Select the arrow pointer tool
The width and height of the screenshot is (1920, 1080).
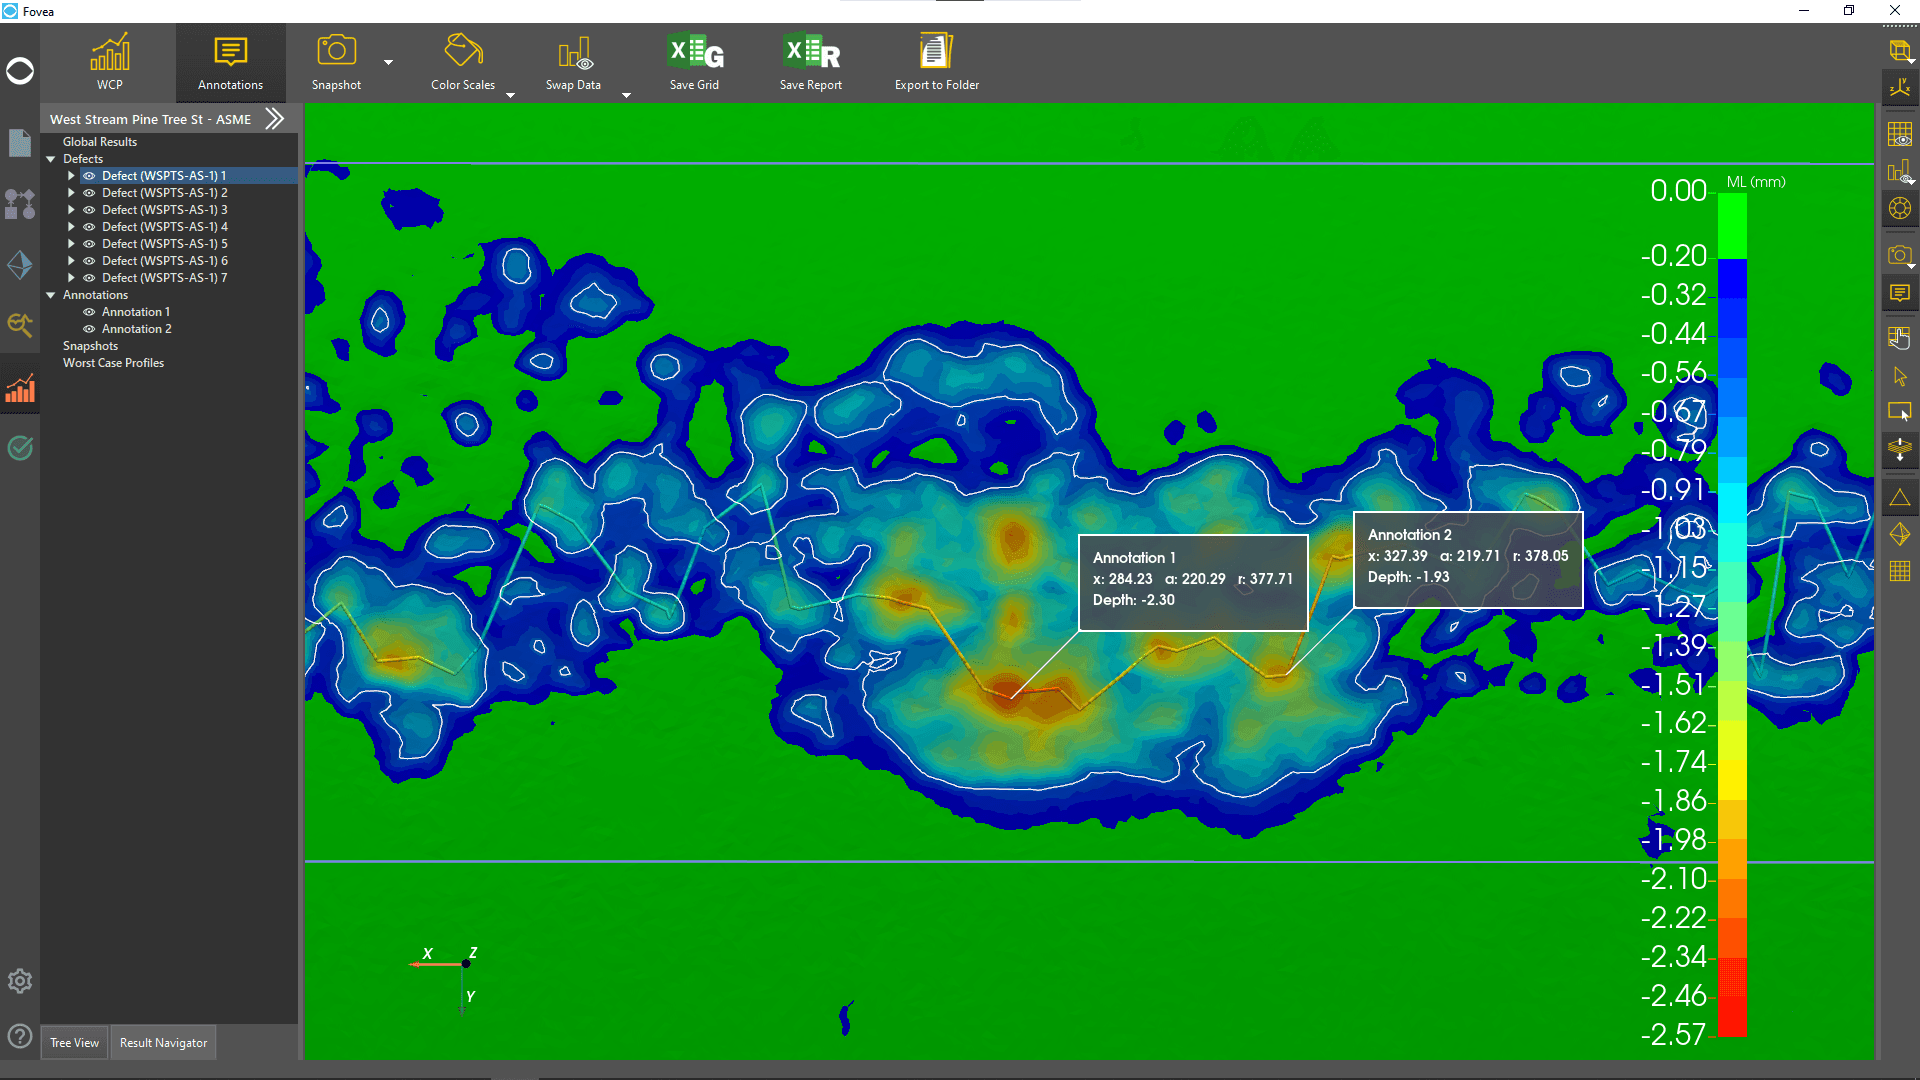click(1900, 376)
